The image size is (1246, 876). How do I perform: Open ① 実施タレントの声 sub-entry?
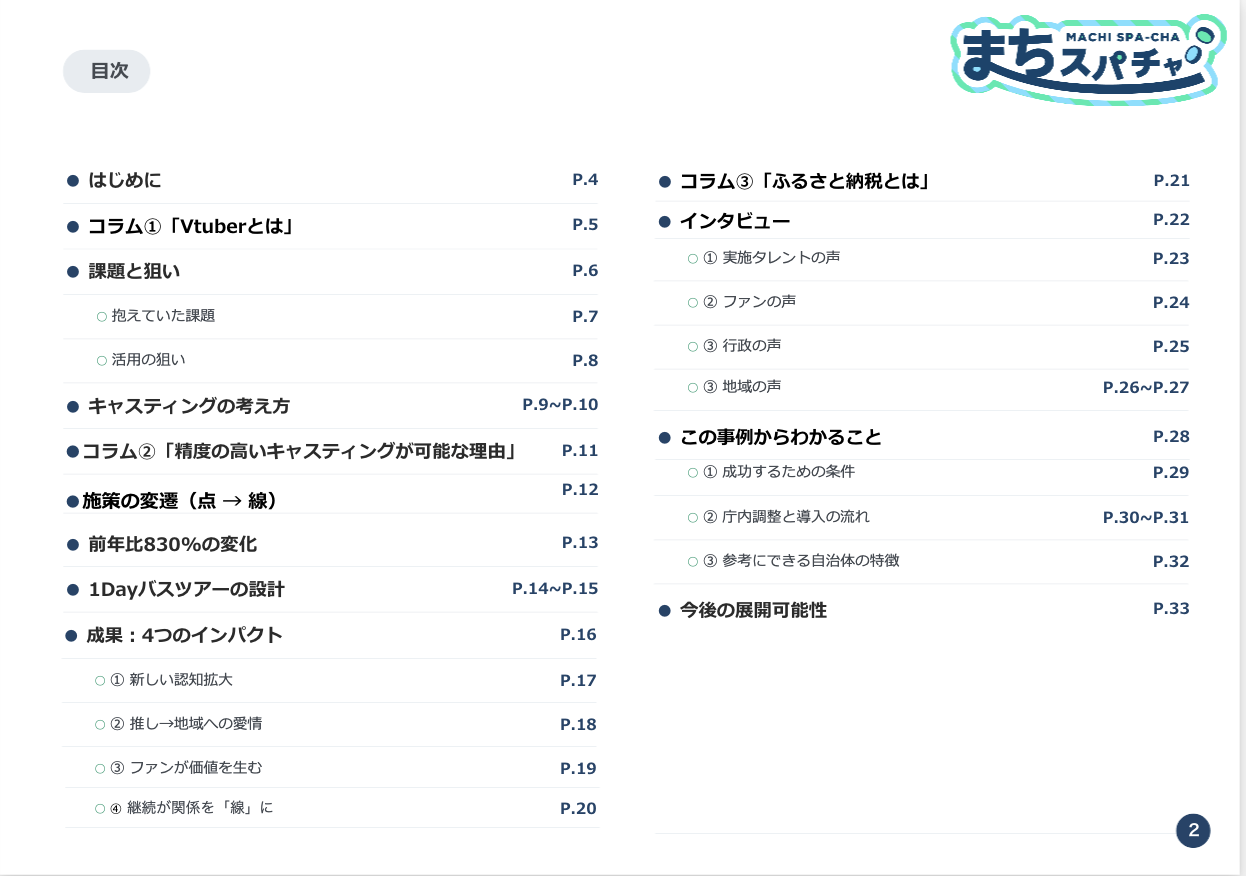(771, 258)
